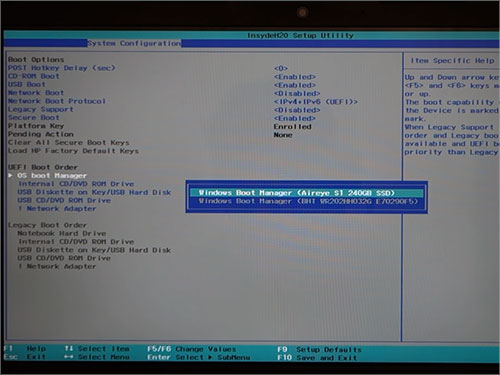Click the Enrolled status text
Image resolution: width=500 pixels, height=375 pixels.
click(x=293, y=127)
